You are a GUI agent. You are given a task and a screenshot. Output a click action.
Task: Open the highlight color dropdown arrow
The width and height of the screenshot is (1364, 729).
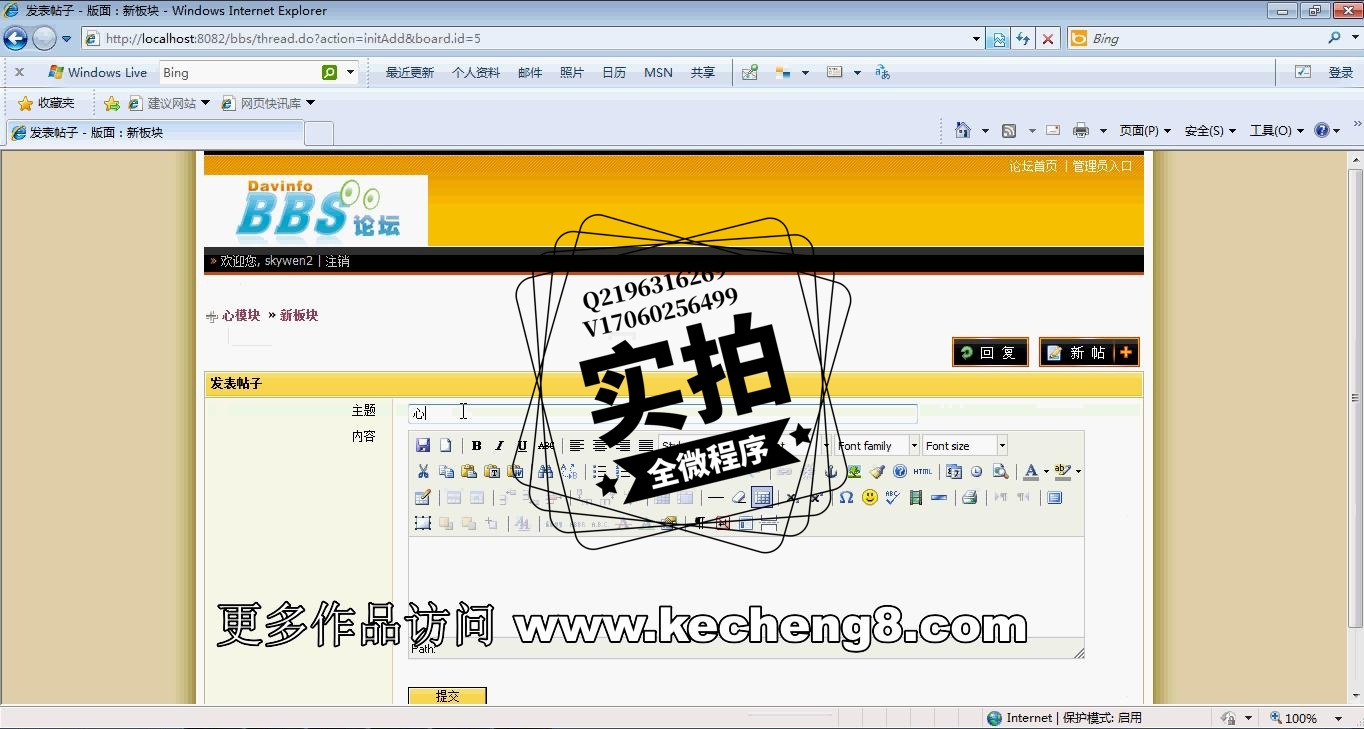pyautogui.click(x=1078, y=472)
